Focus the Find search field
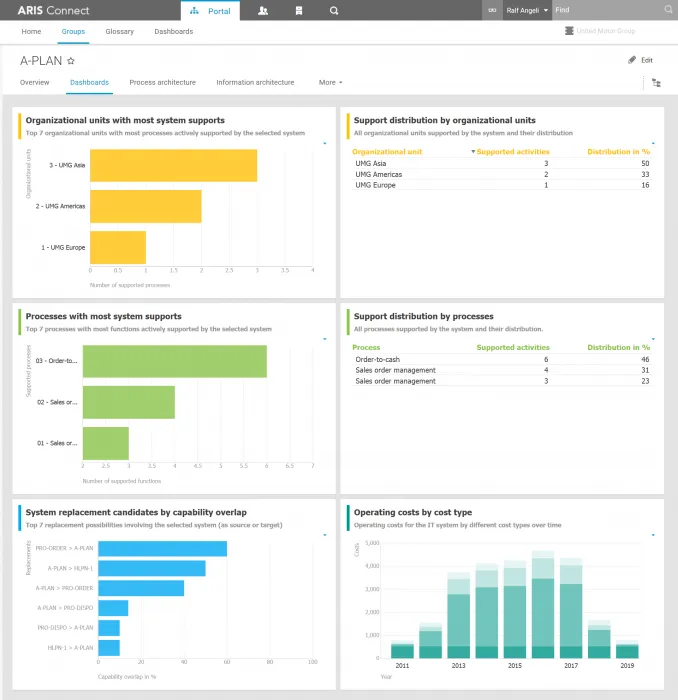Viewport: 678px width, 700px height. point(607,10)
